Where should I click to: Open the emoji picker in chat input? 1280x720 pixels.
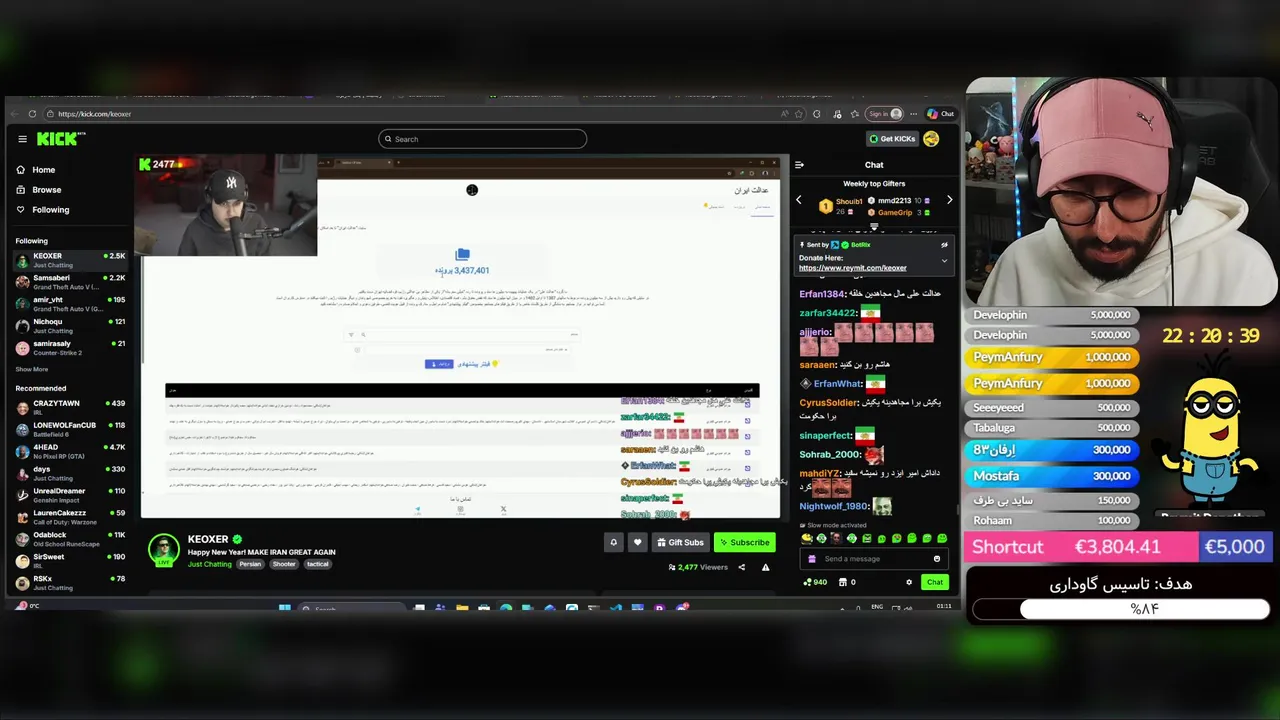tap(937, 559)
